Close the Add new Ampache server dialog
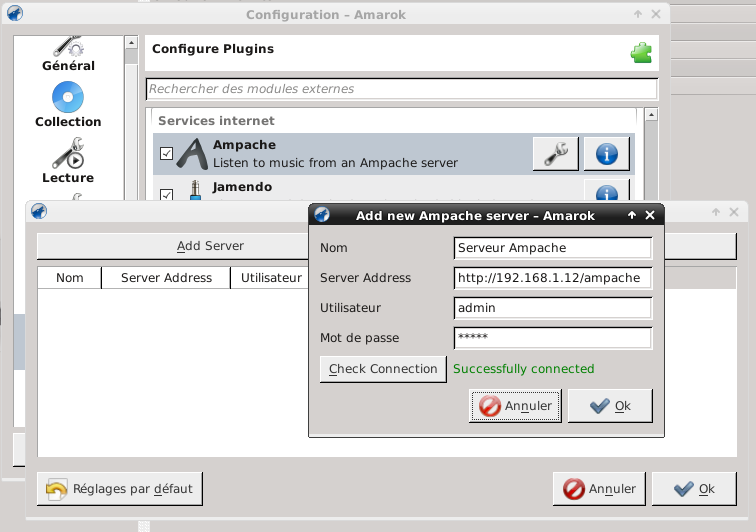The image size is (756, 532). pyautogui.click(x=650, y=215)
